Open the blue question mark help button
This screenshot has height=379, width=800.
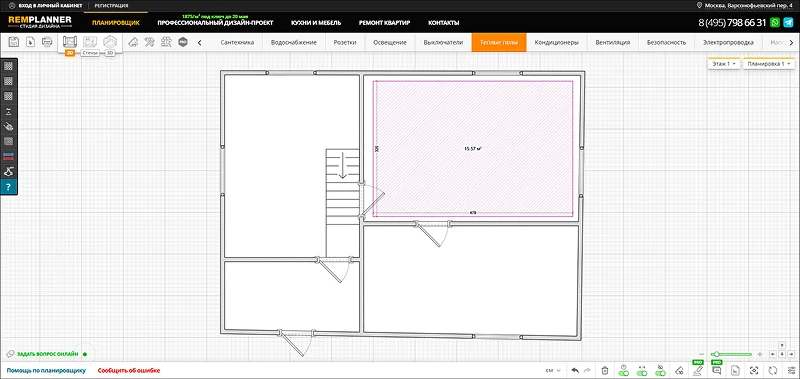(9, 187)
